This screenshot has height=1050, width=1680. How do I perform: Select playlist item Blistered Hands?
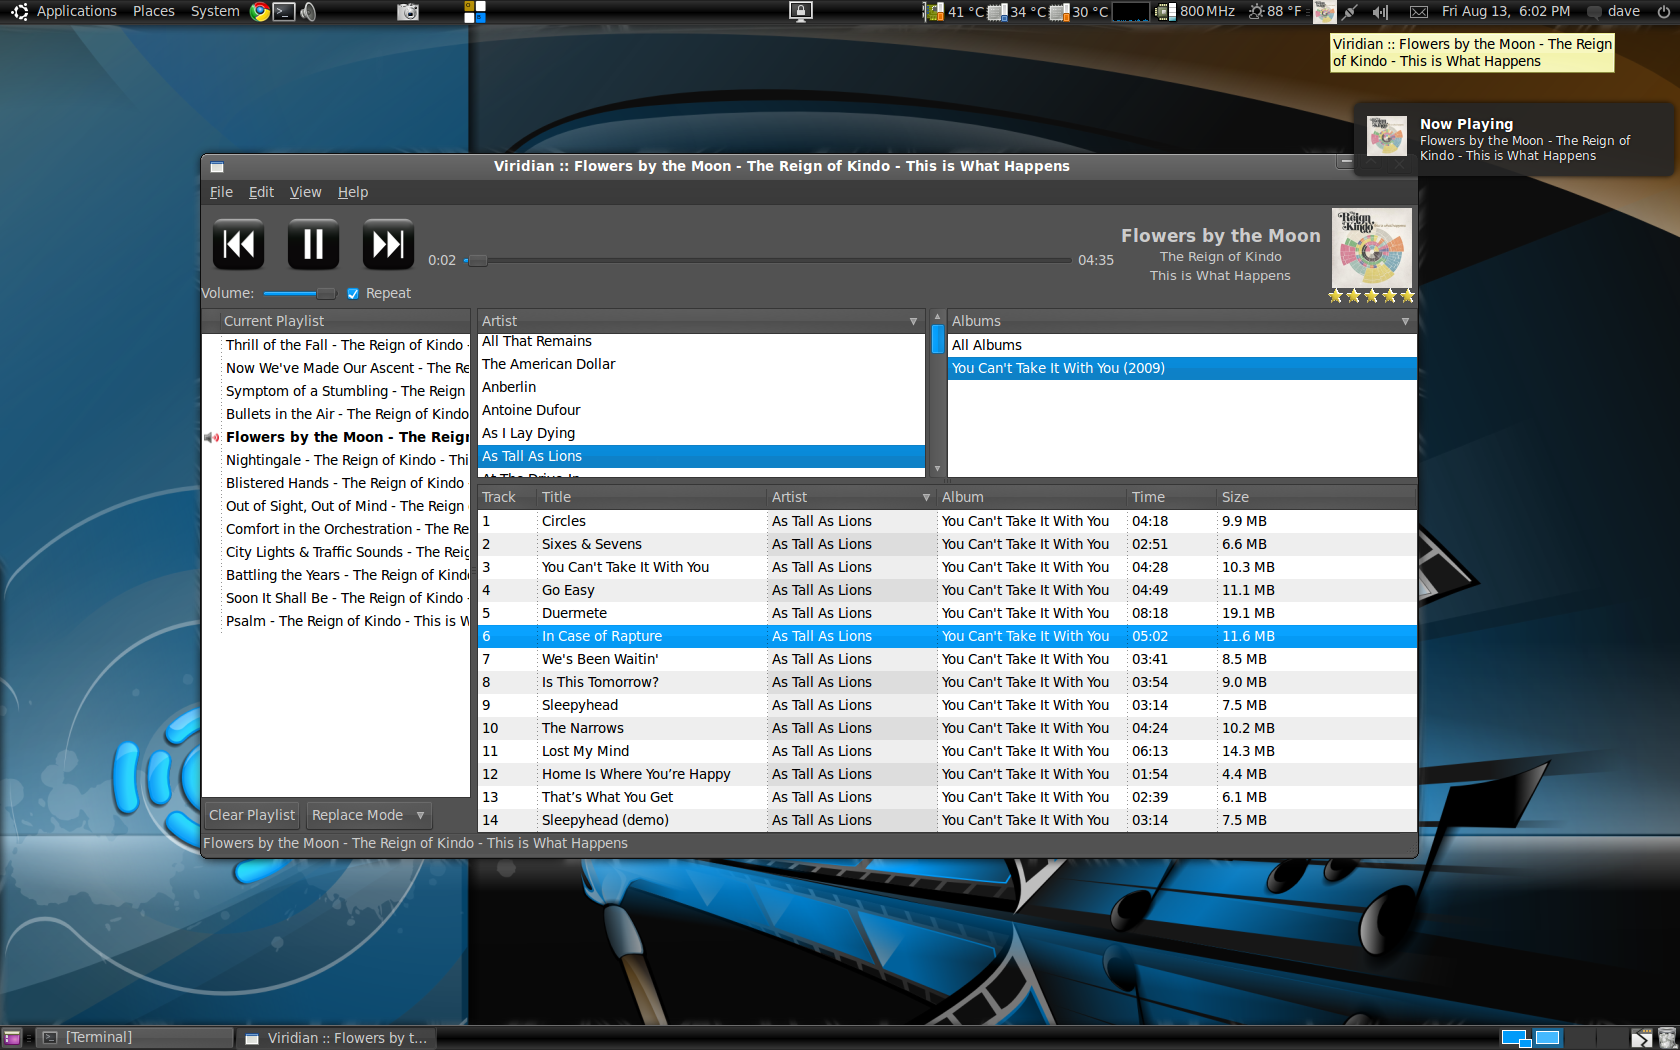[336, 483]
